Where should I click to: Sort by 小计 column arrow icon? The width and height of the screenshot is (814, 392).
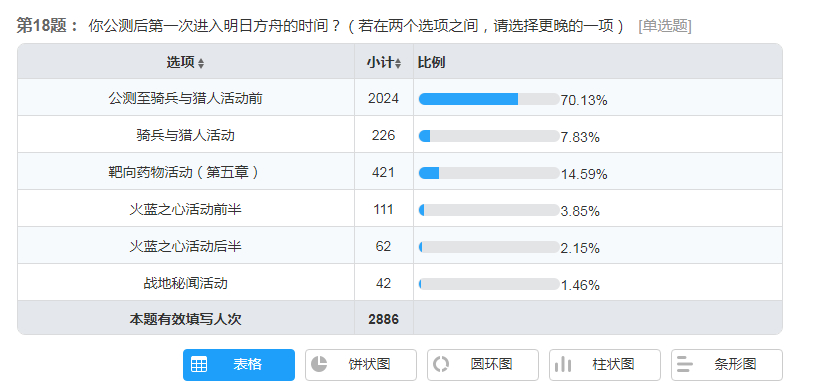point(398,63)
